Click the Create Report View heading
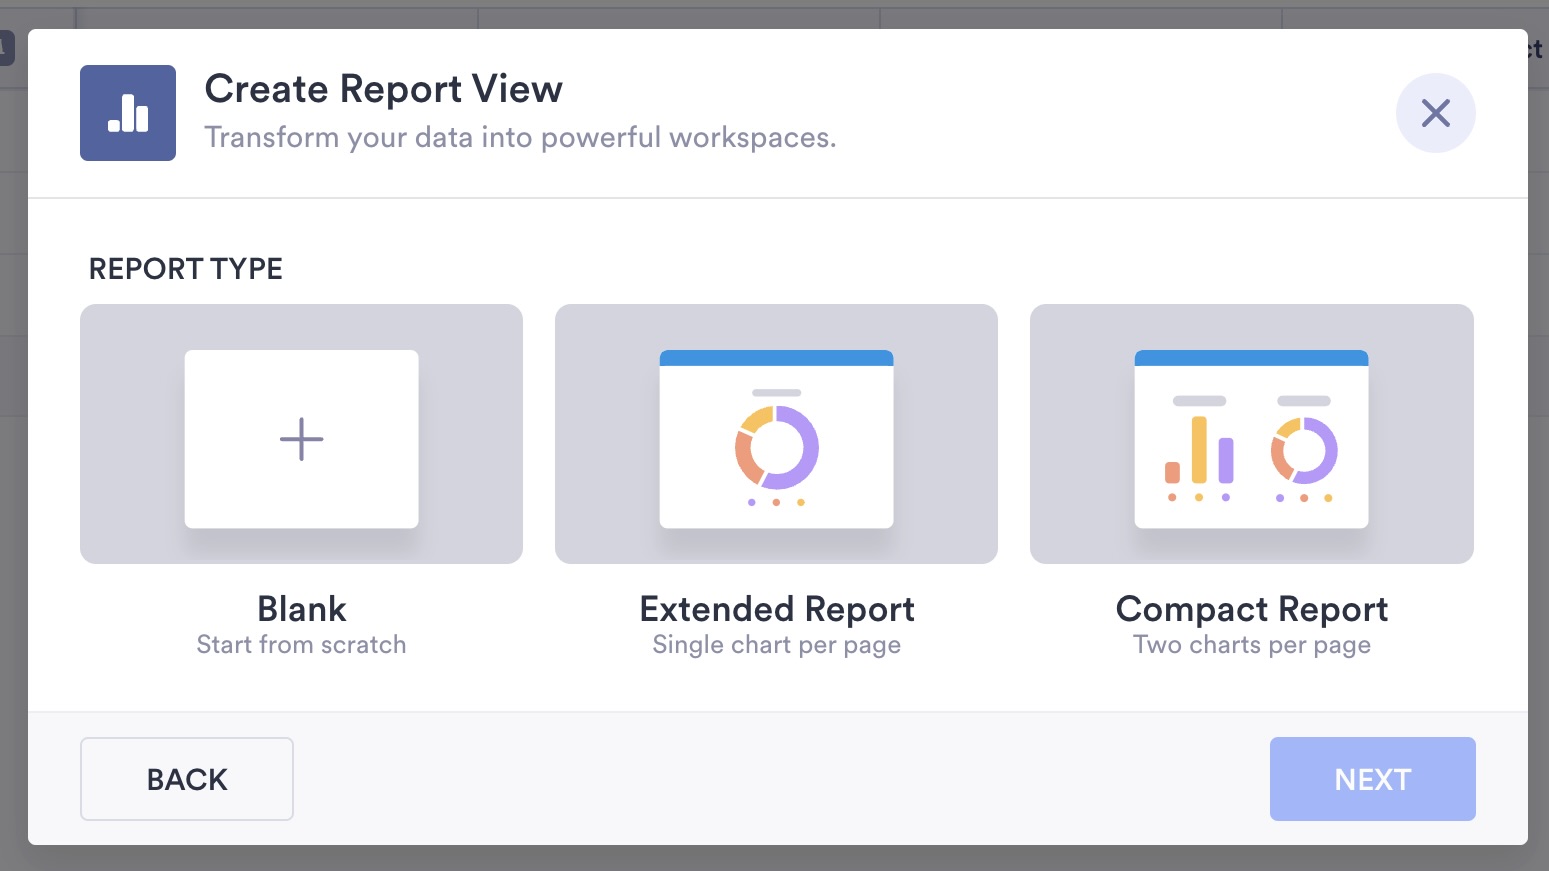Viewport: 1549px width, 871px height. (383, 89)
